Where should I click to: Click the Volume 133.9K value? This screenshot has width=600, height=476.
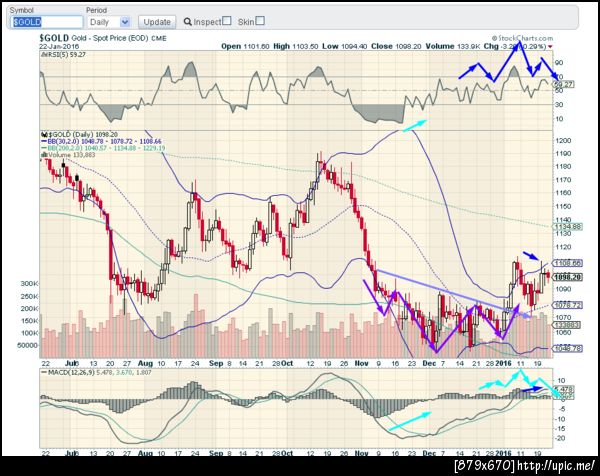tap(452, 46)
